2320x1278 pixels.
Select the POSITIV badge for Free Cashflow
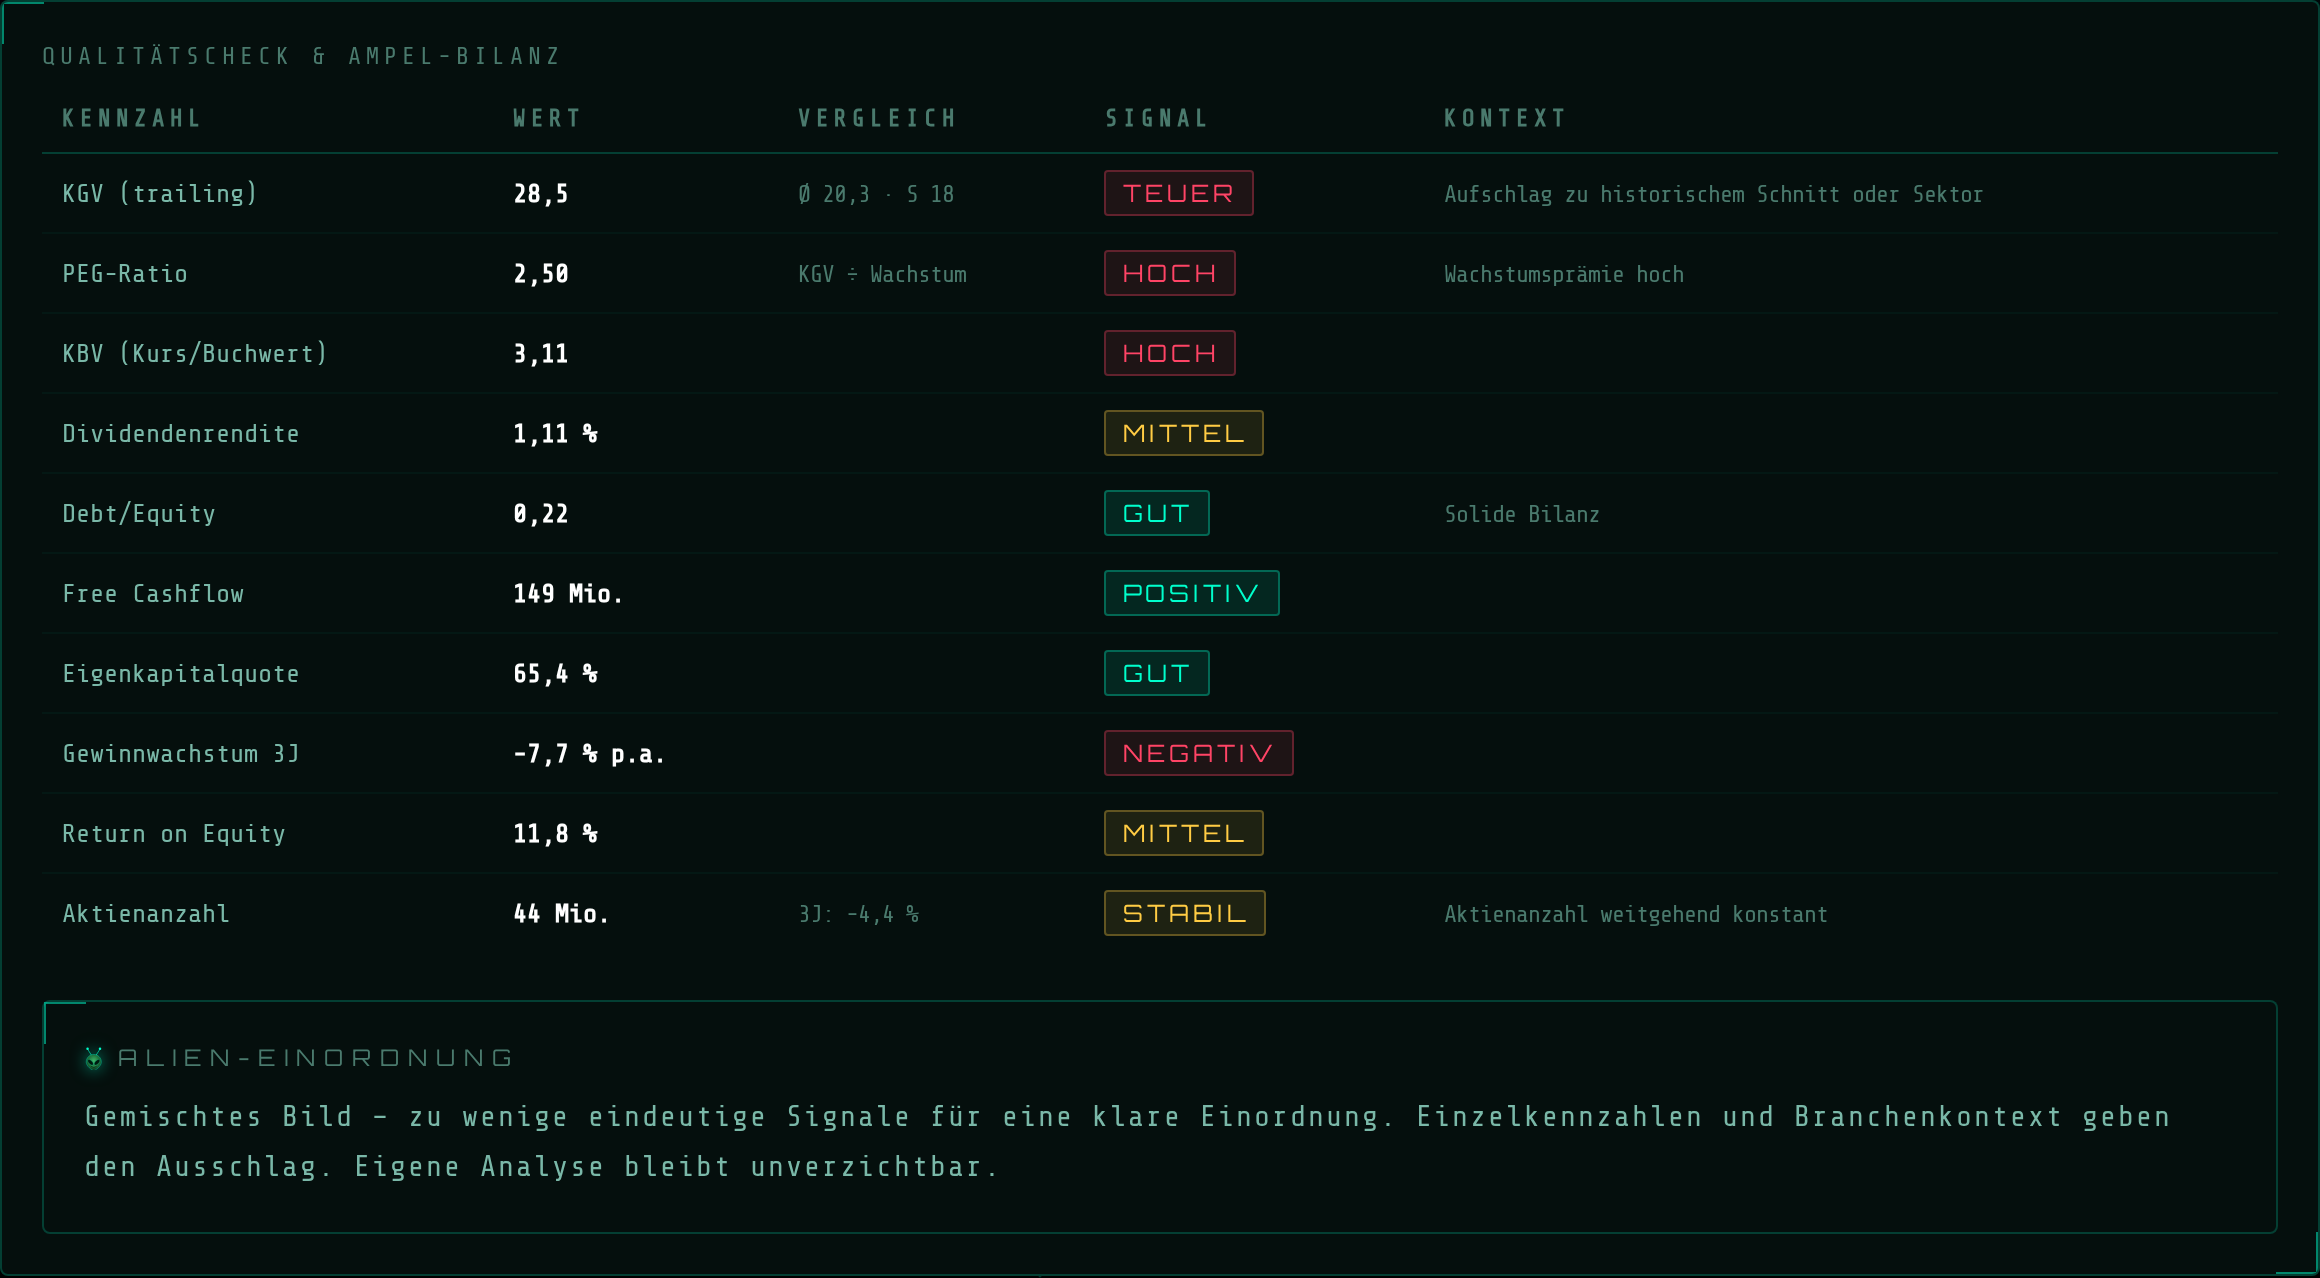click(1191, 593)
